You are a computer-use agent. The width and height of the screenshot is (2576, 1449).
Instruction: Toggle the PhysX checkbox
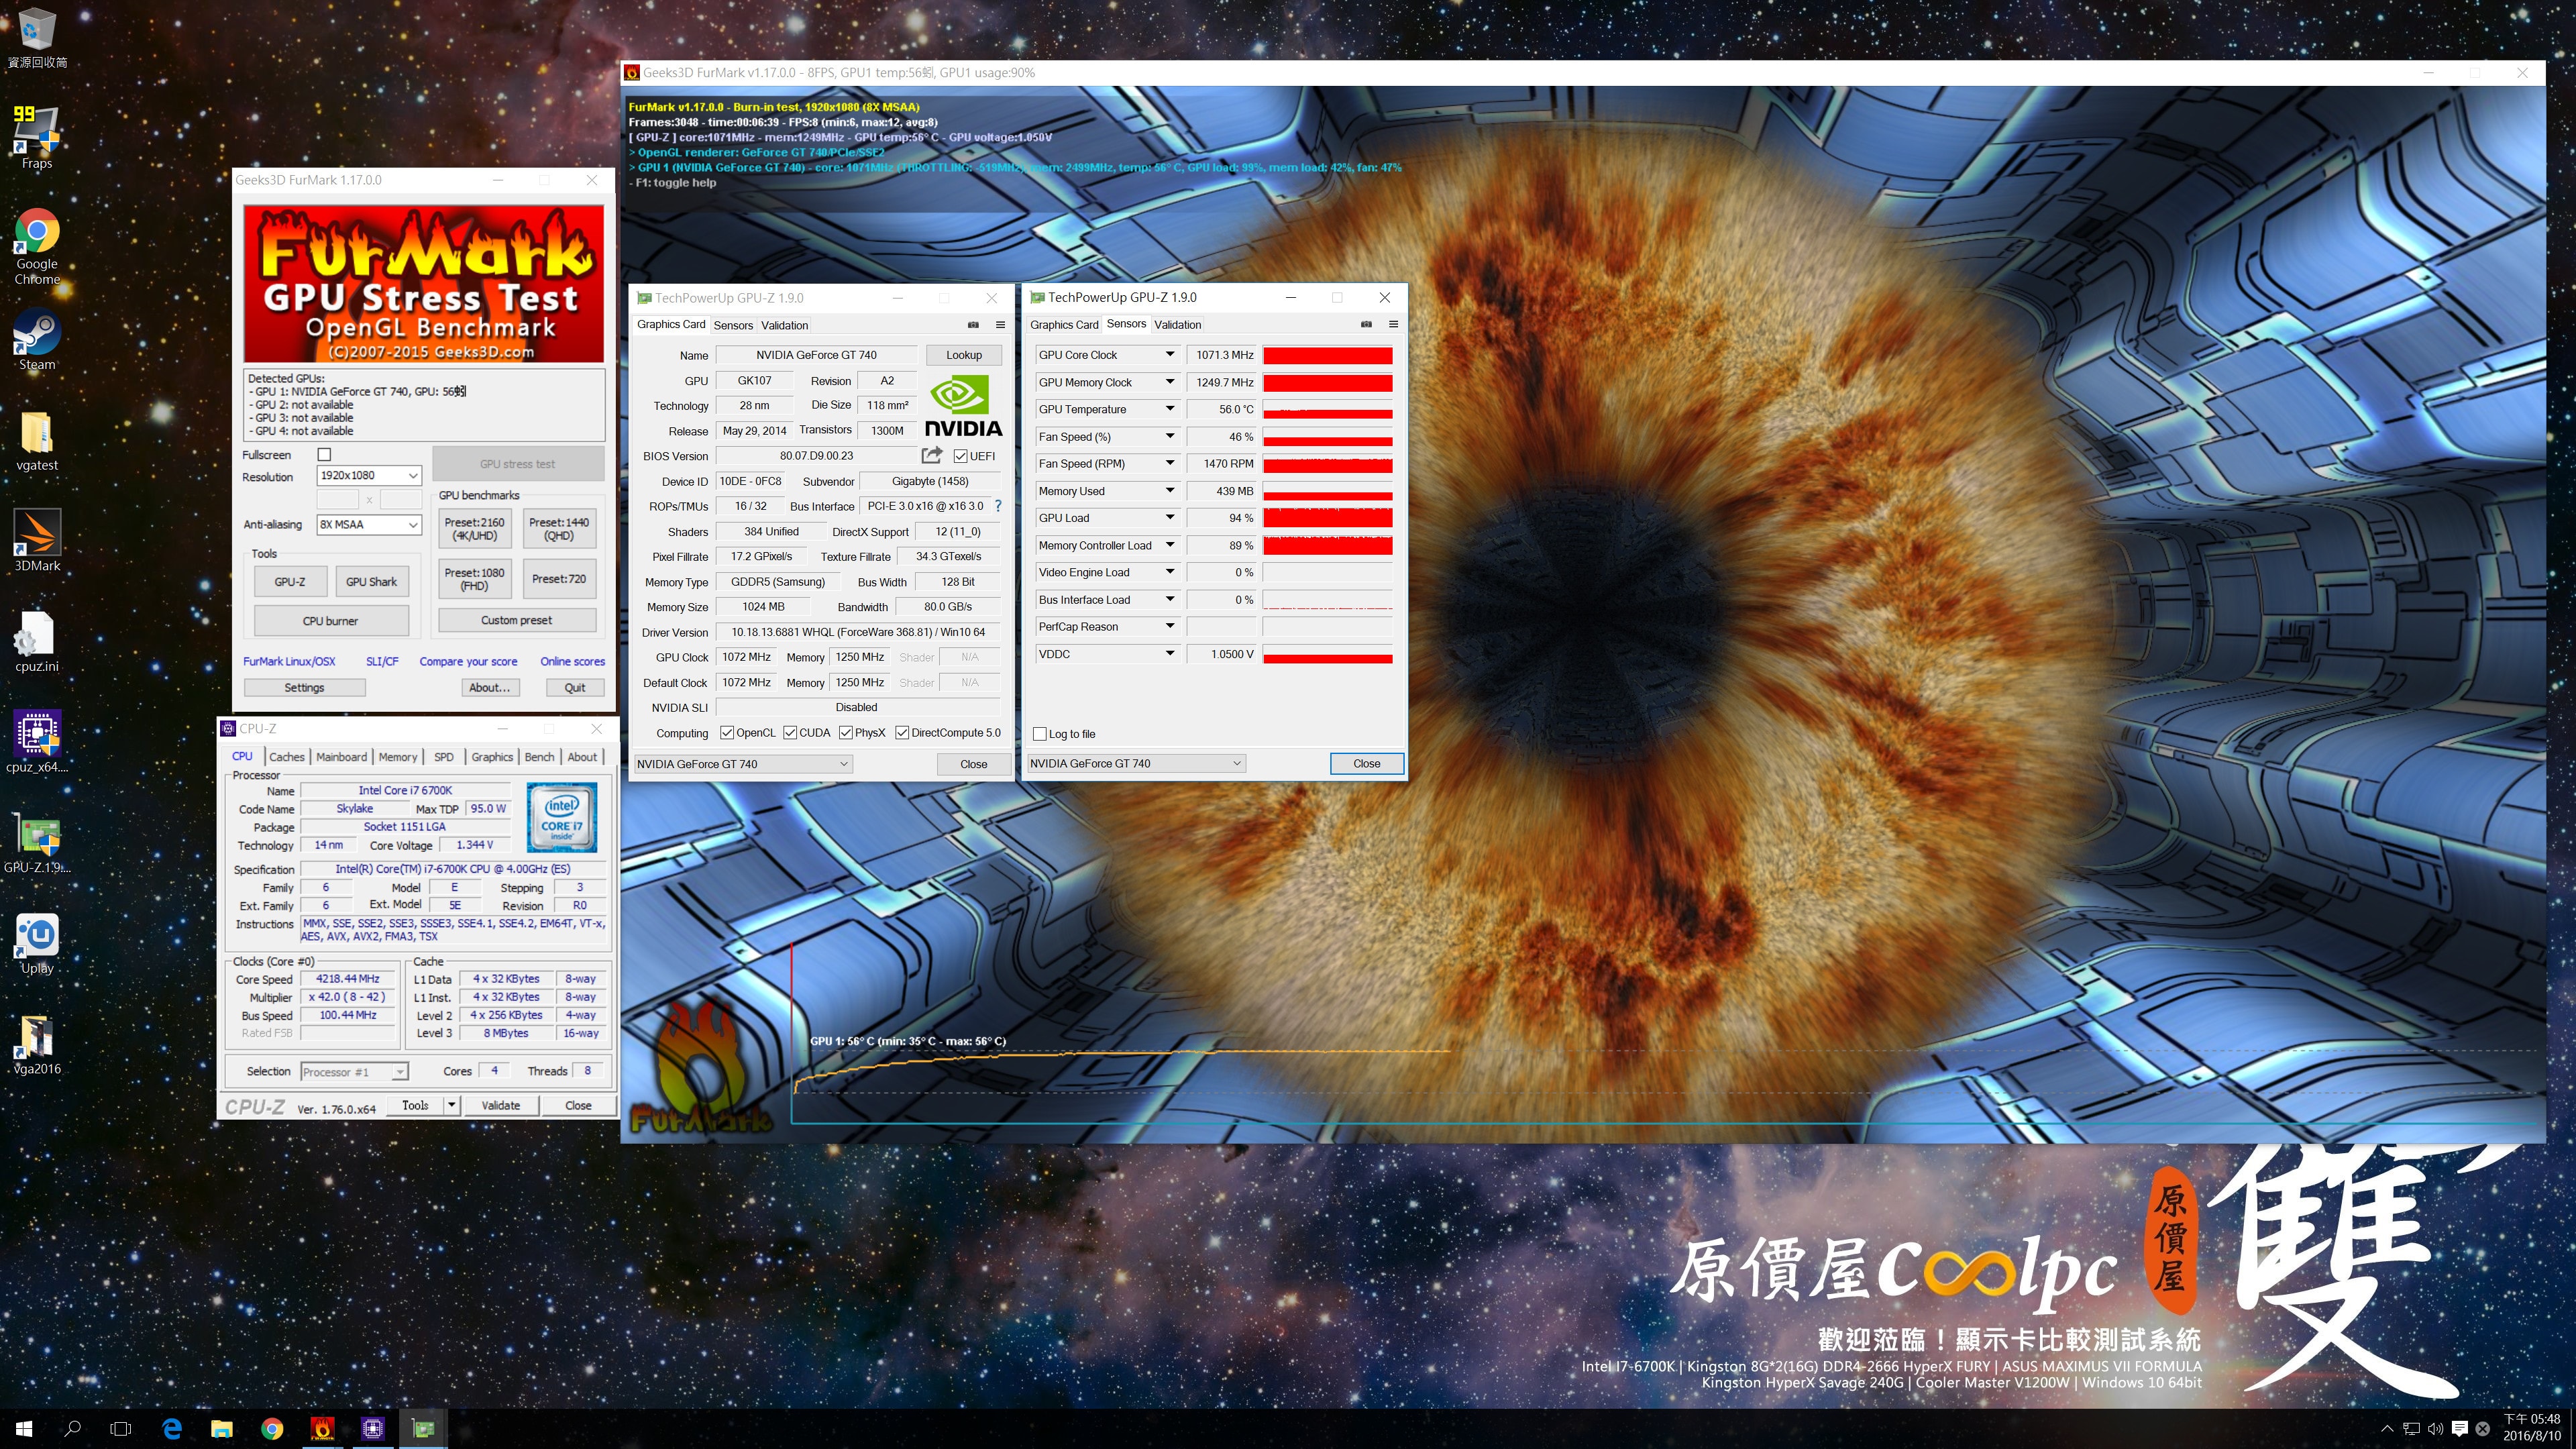(x=846, y=733)
